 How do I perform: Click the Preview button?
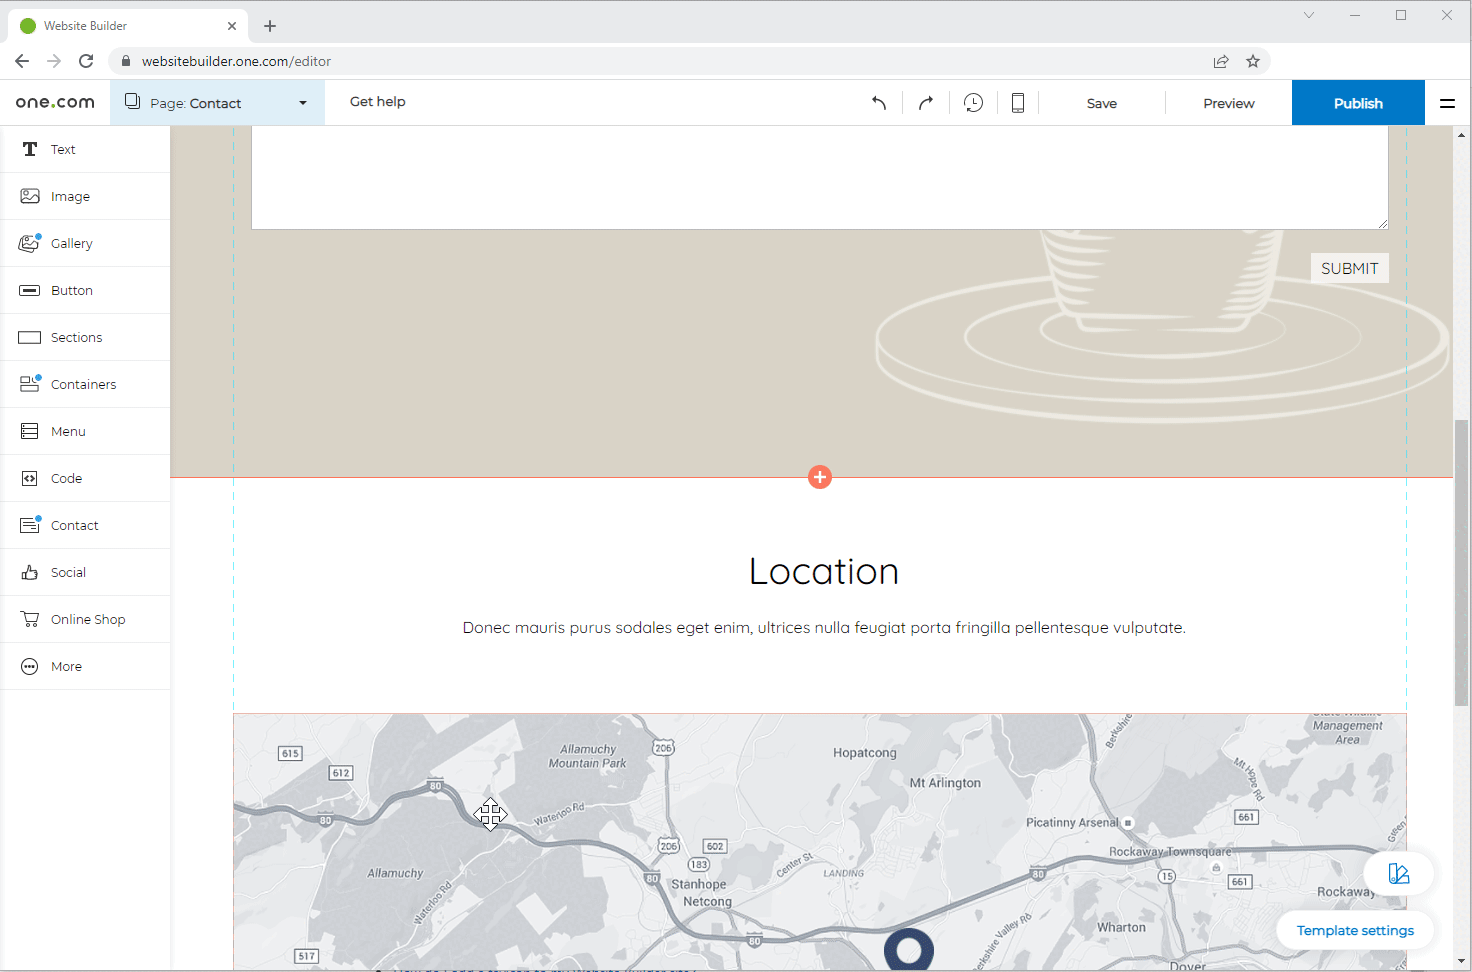1228,103
